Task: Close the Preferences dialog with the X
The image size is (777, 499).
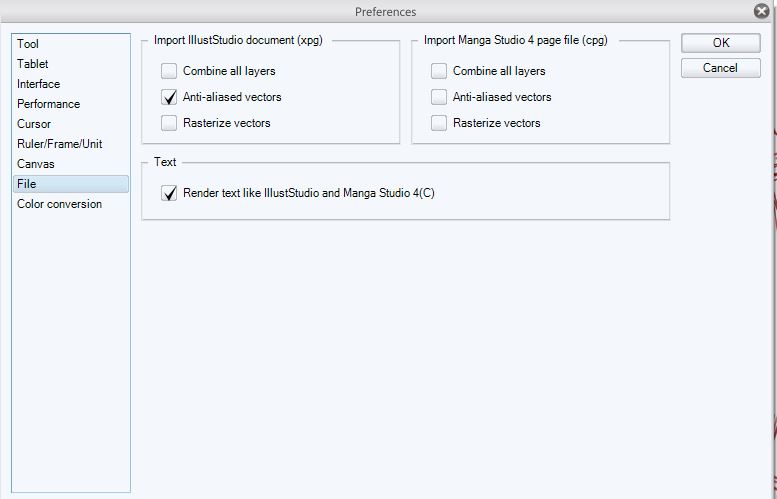Action: pos(762,11)
